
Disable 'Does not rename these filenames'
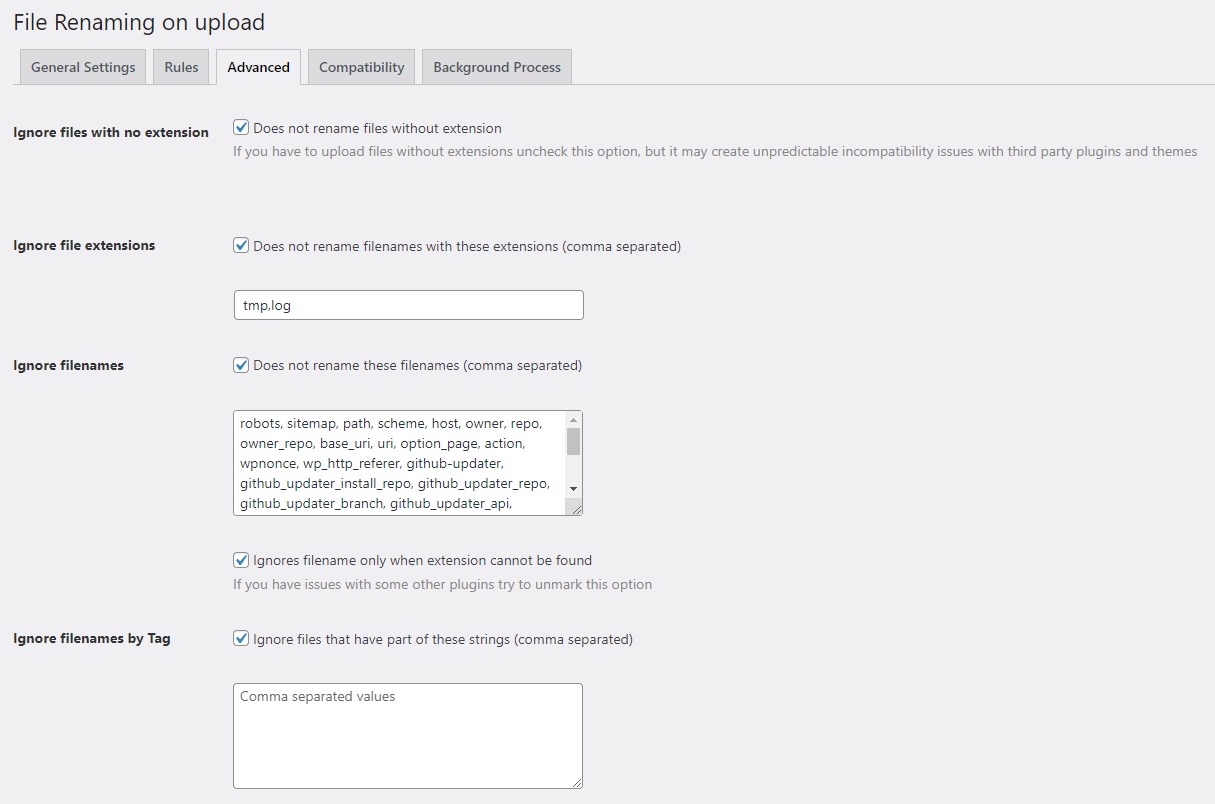[x=240, y=365]
